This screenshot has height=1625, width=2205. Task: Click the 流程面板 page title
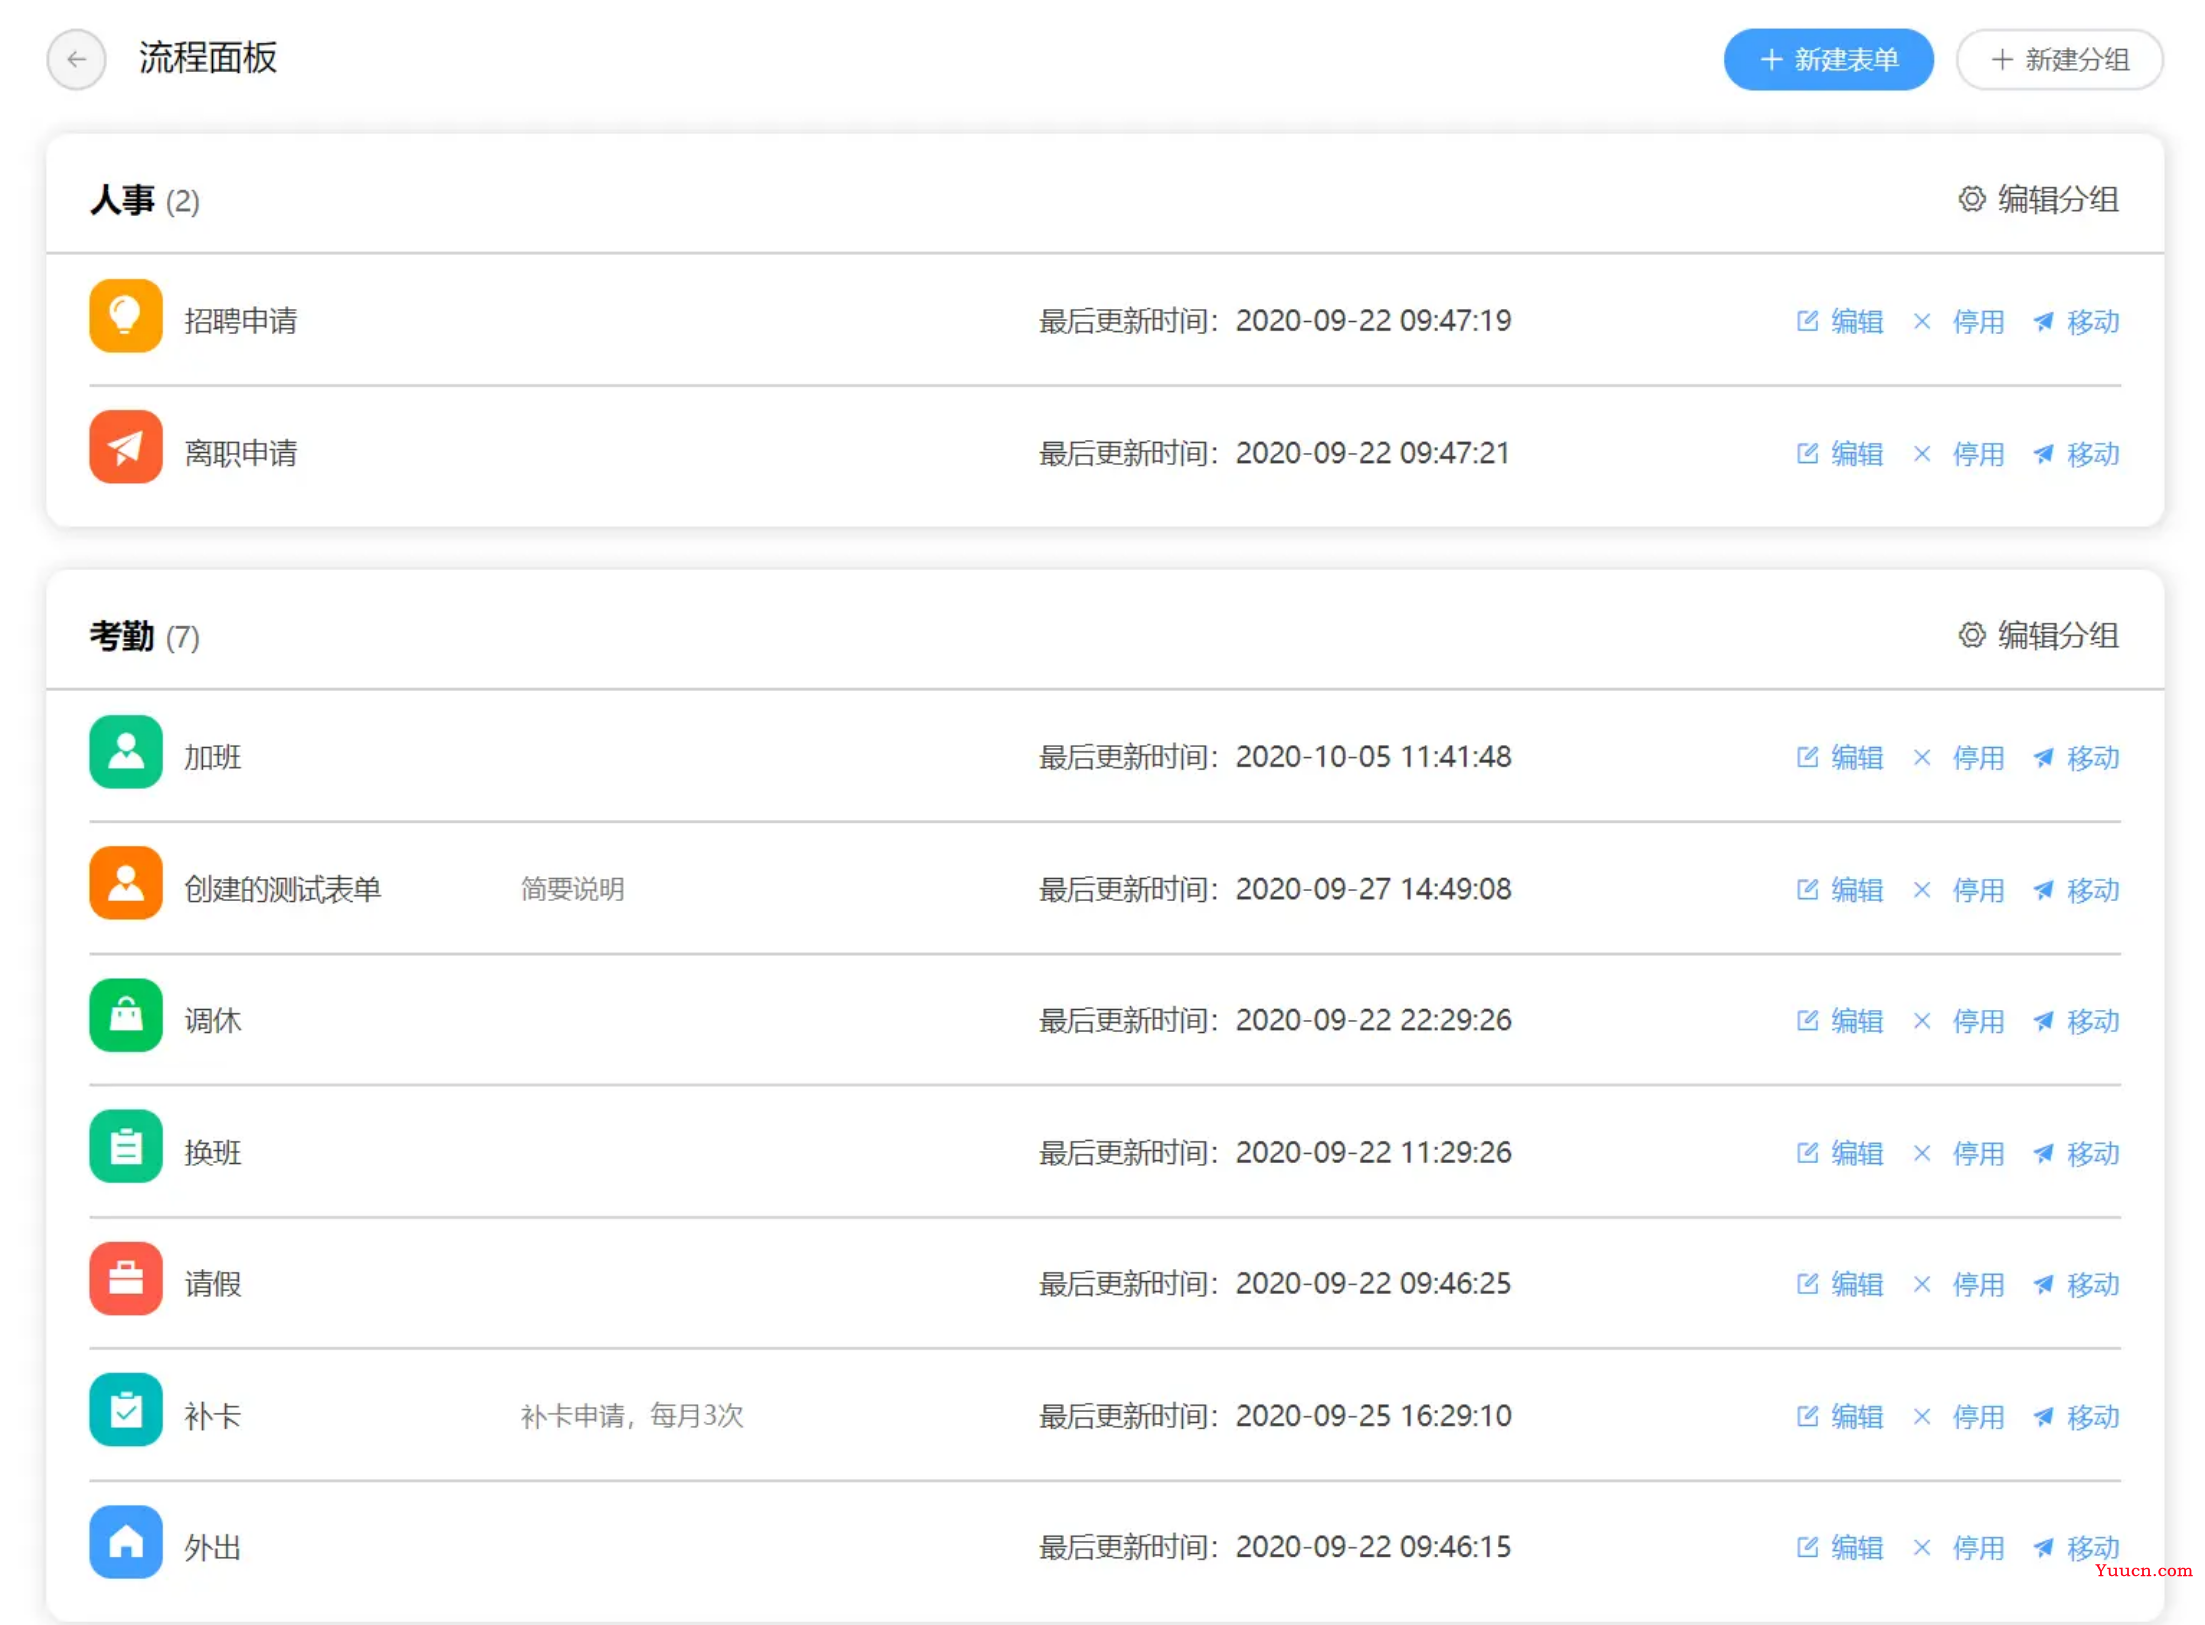[x=208, y=58]
